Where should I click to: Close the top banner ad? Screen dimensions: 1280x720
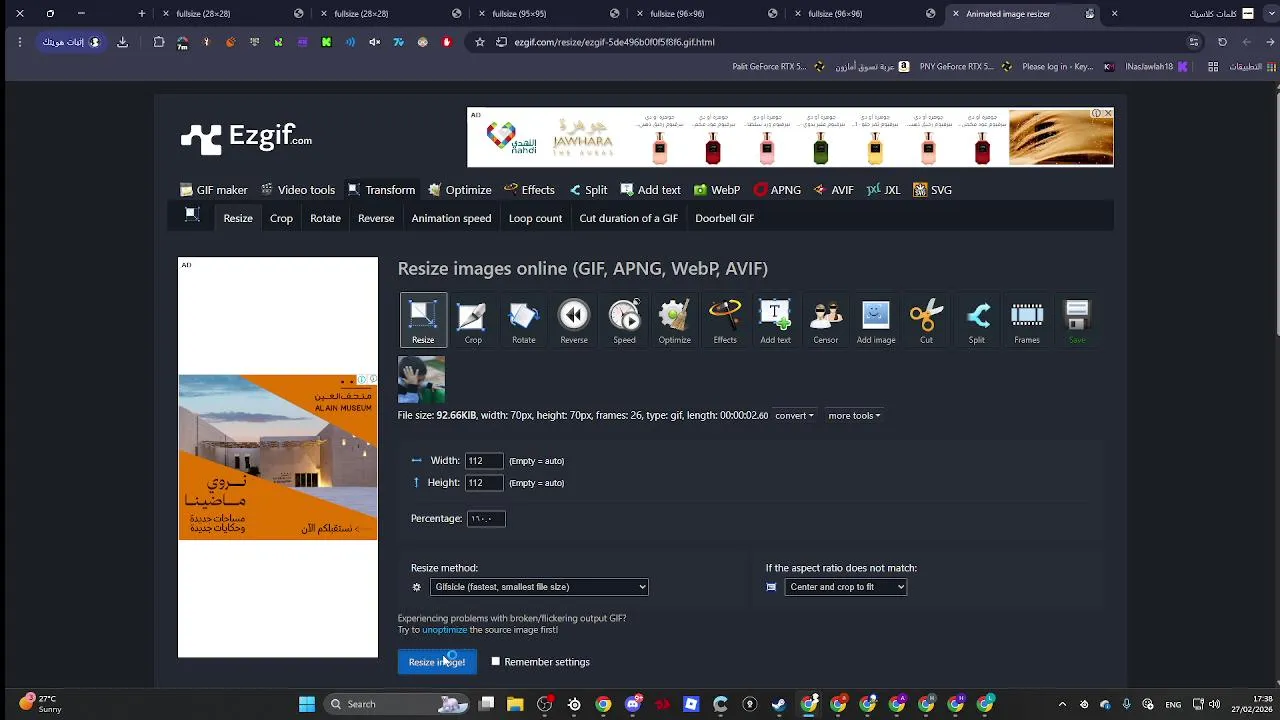(1108, 113)
